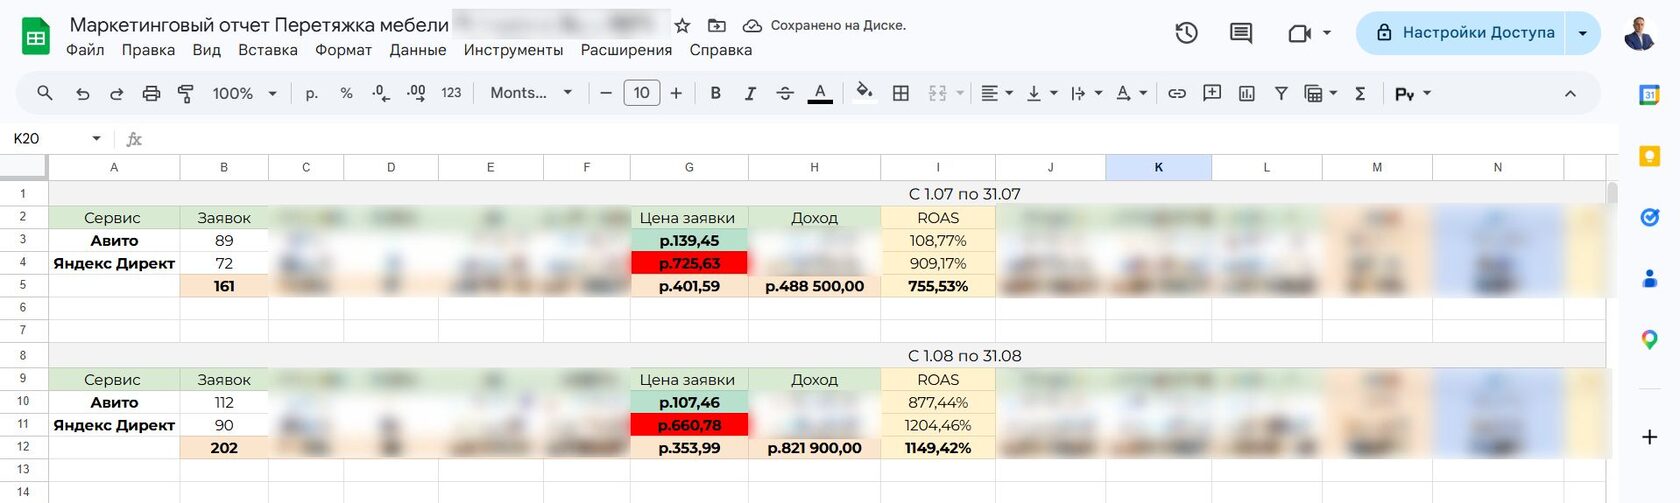Open version history clock icon

pyautogui.click(x=1186, y=33)
